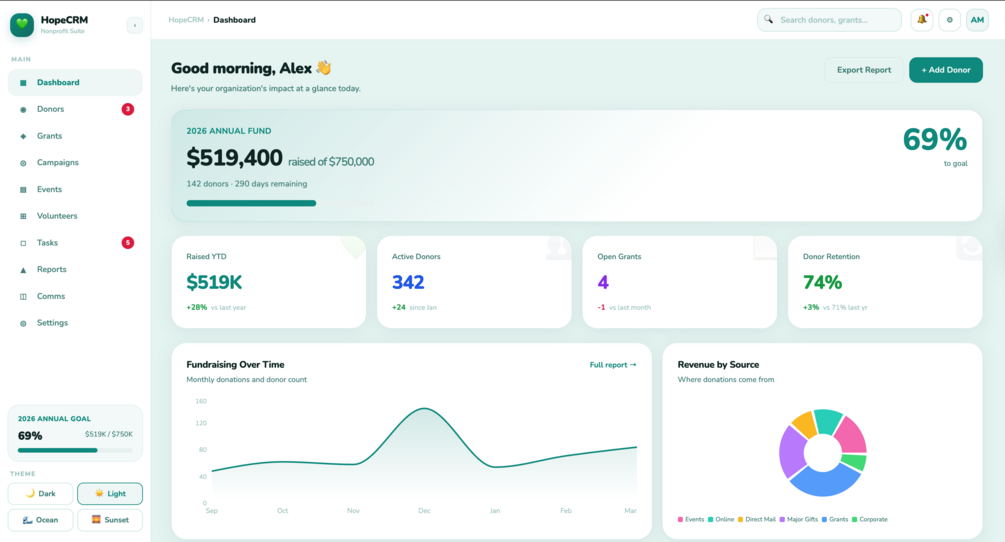The height and width of the screenshot is (542, 1005).
Task: Click the AM user avatar
Action: 977,20
